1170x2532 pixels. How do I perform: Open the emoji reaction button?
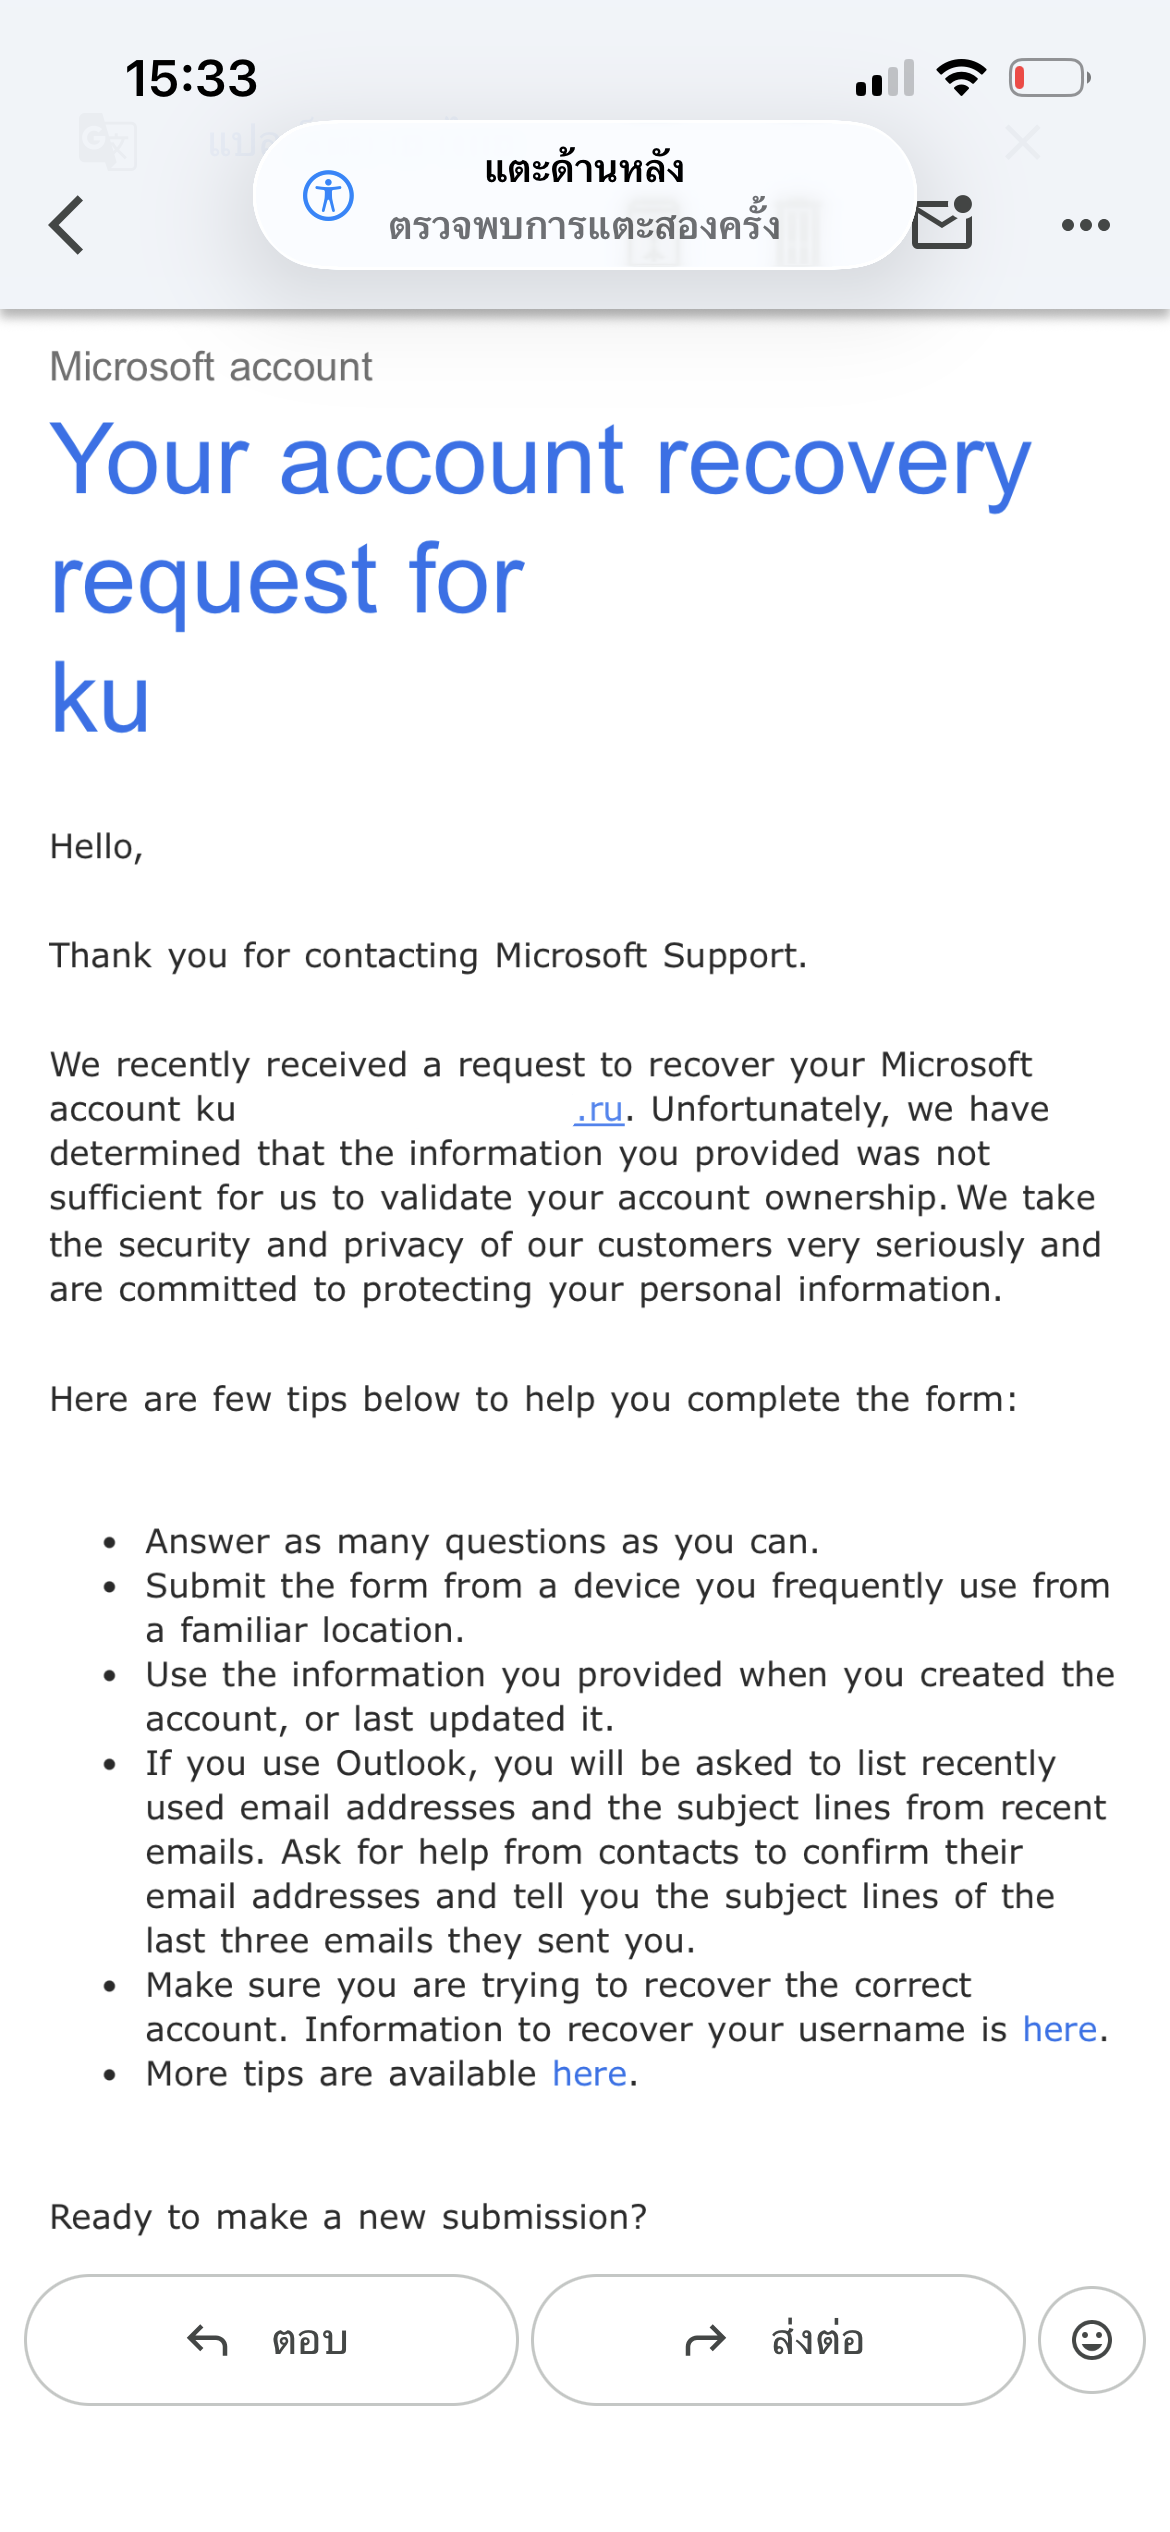1091,2340
